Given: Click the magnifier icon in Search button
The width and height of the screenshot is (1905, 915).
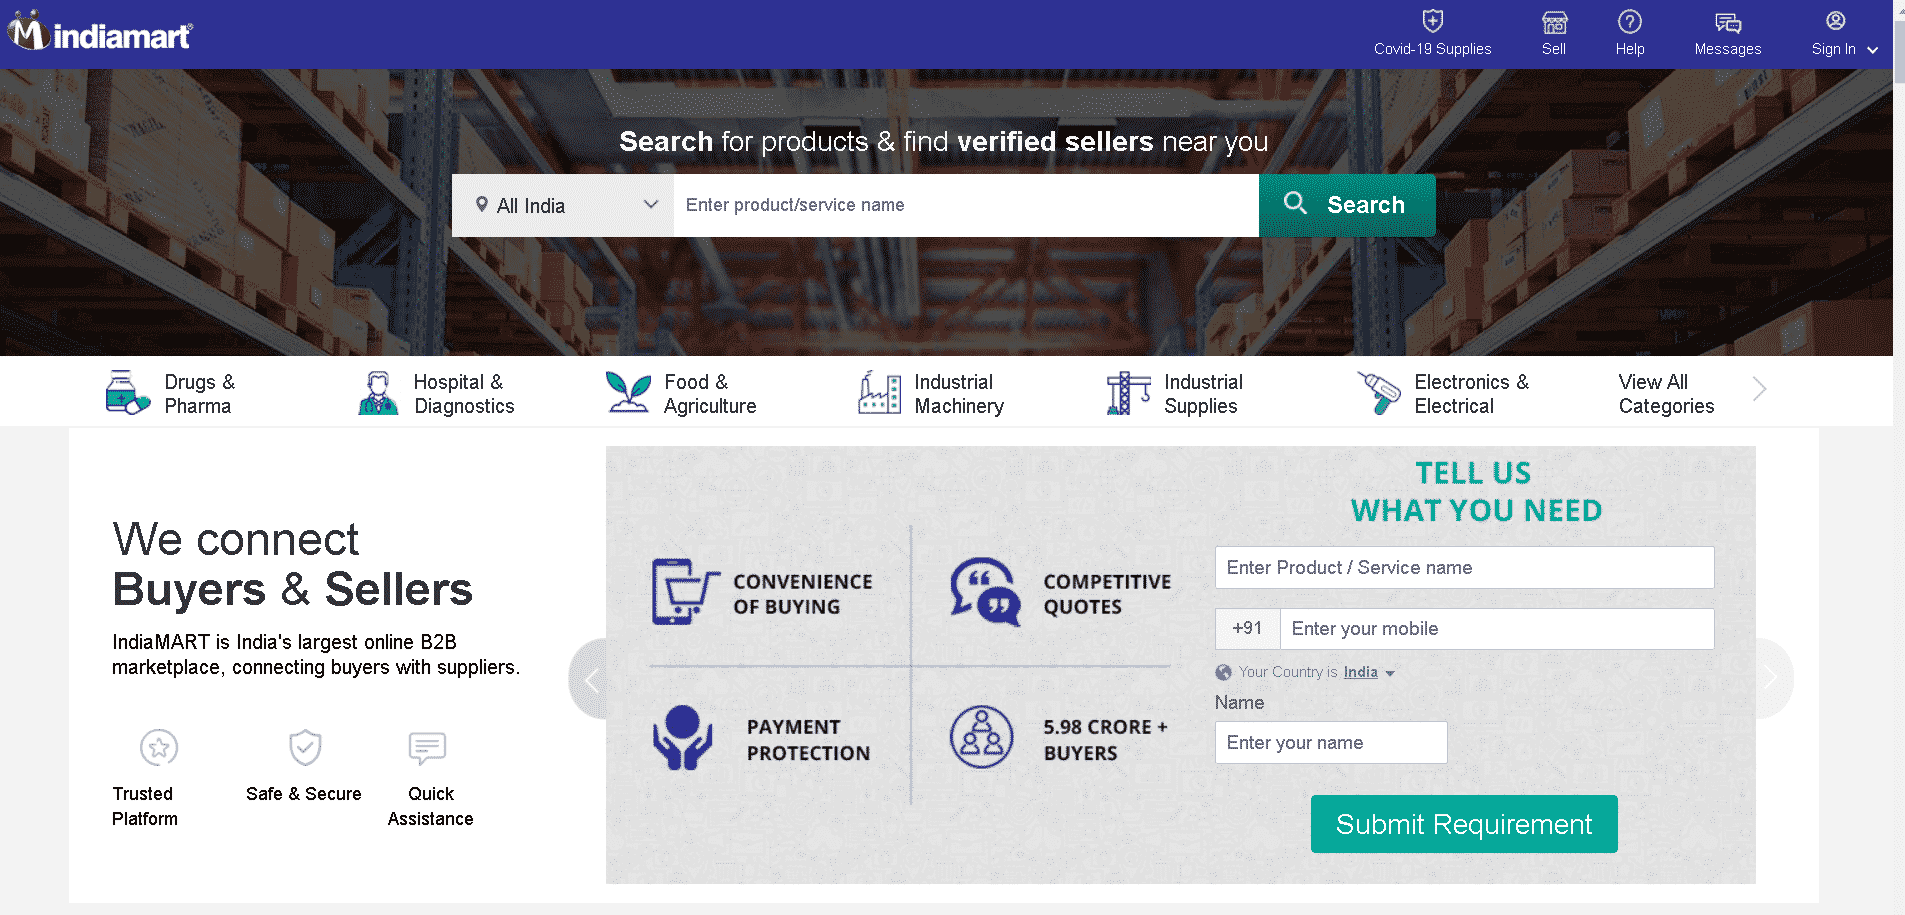Looking at the screenshot, I should pos(1295,203).
